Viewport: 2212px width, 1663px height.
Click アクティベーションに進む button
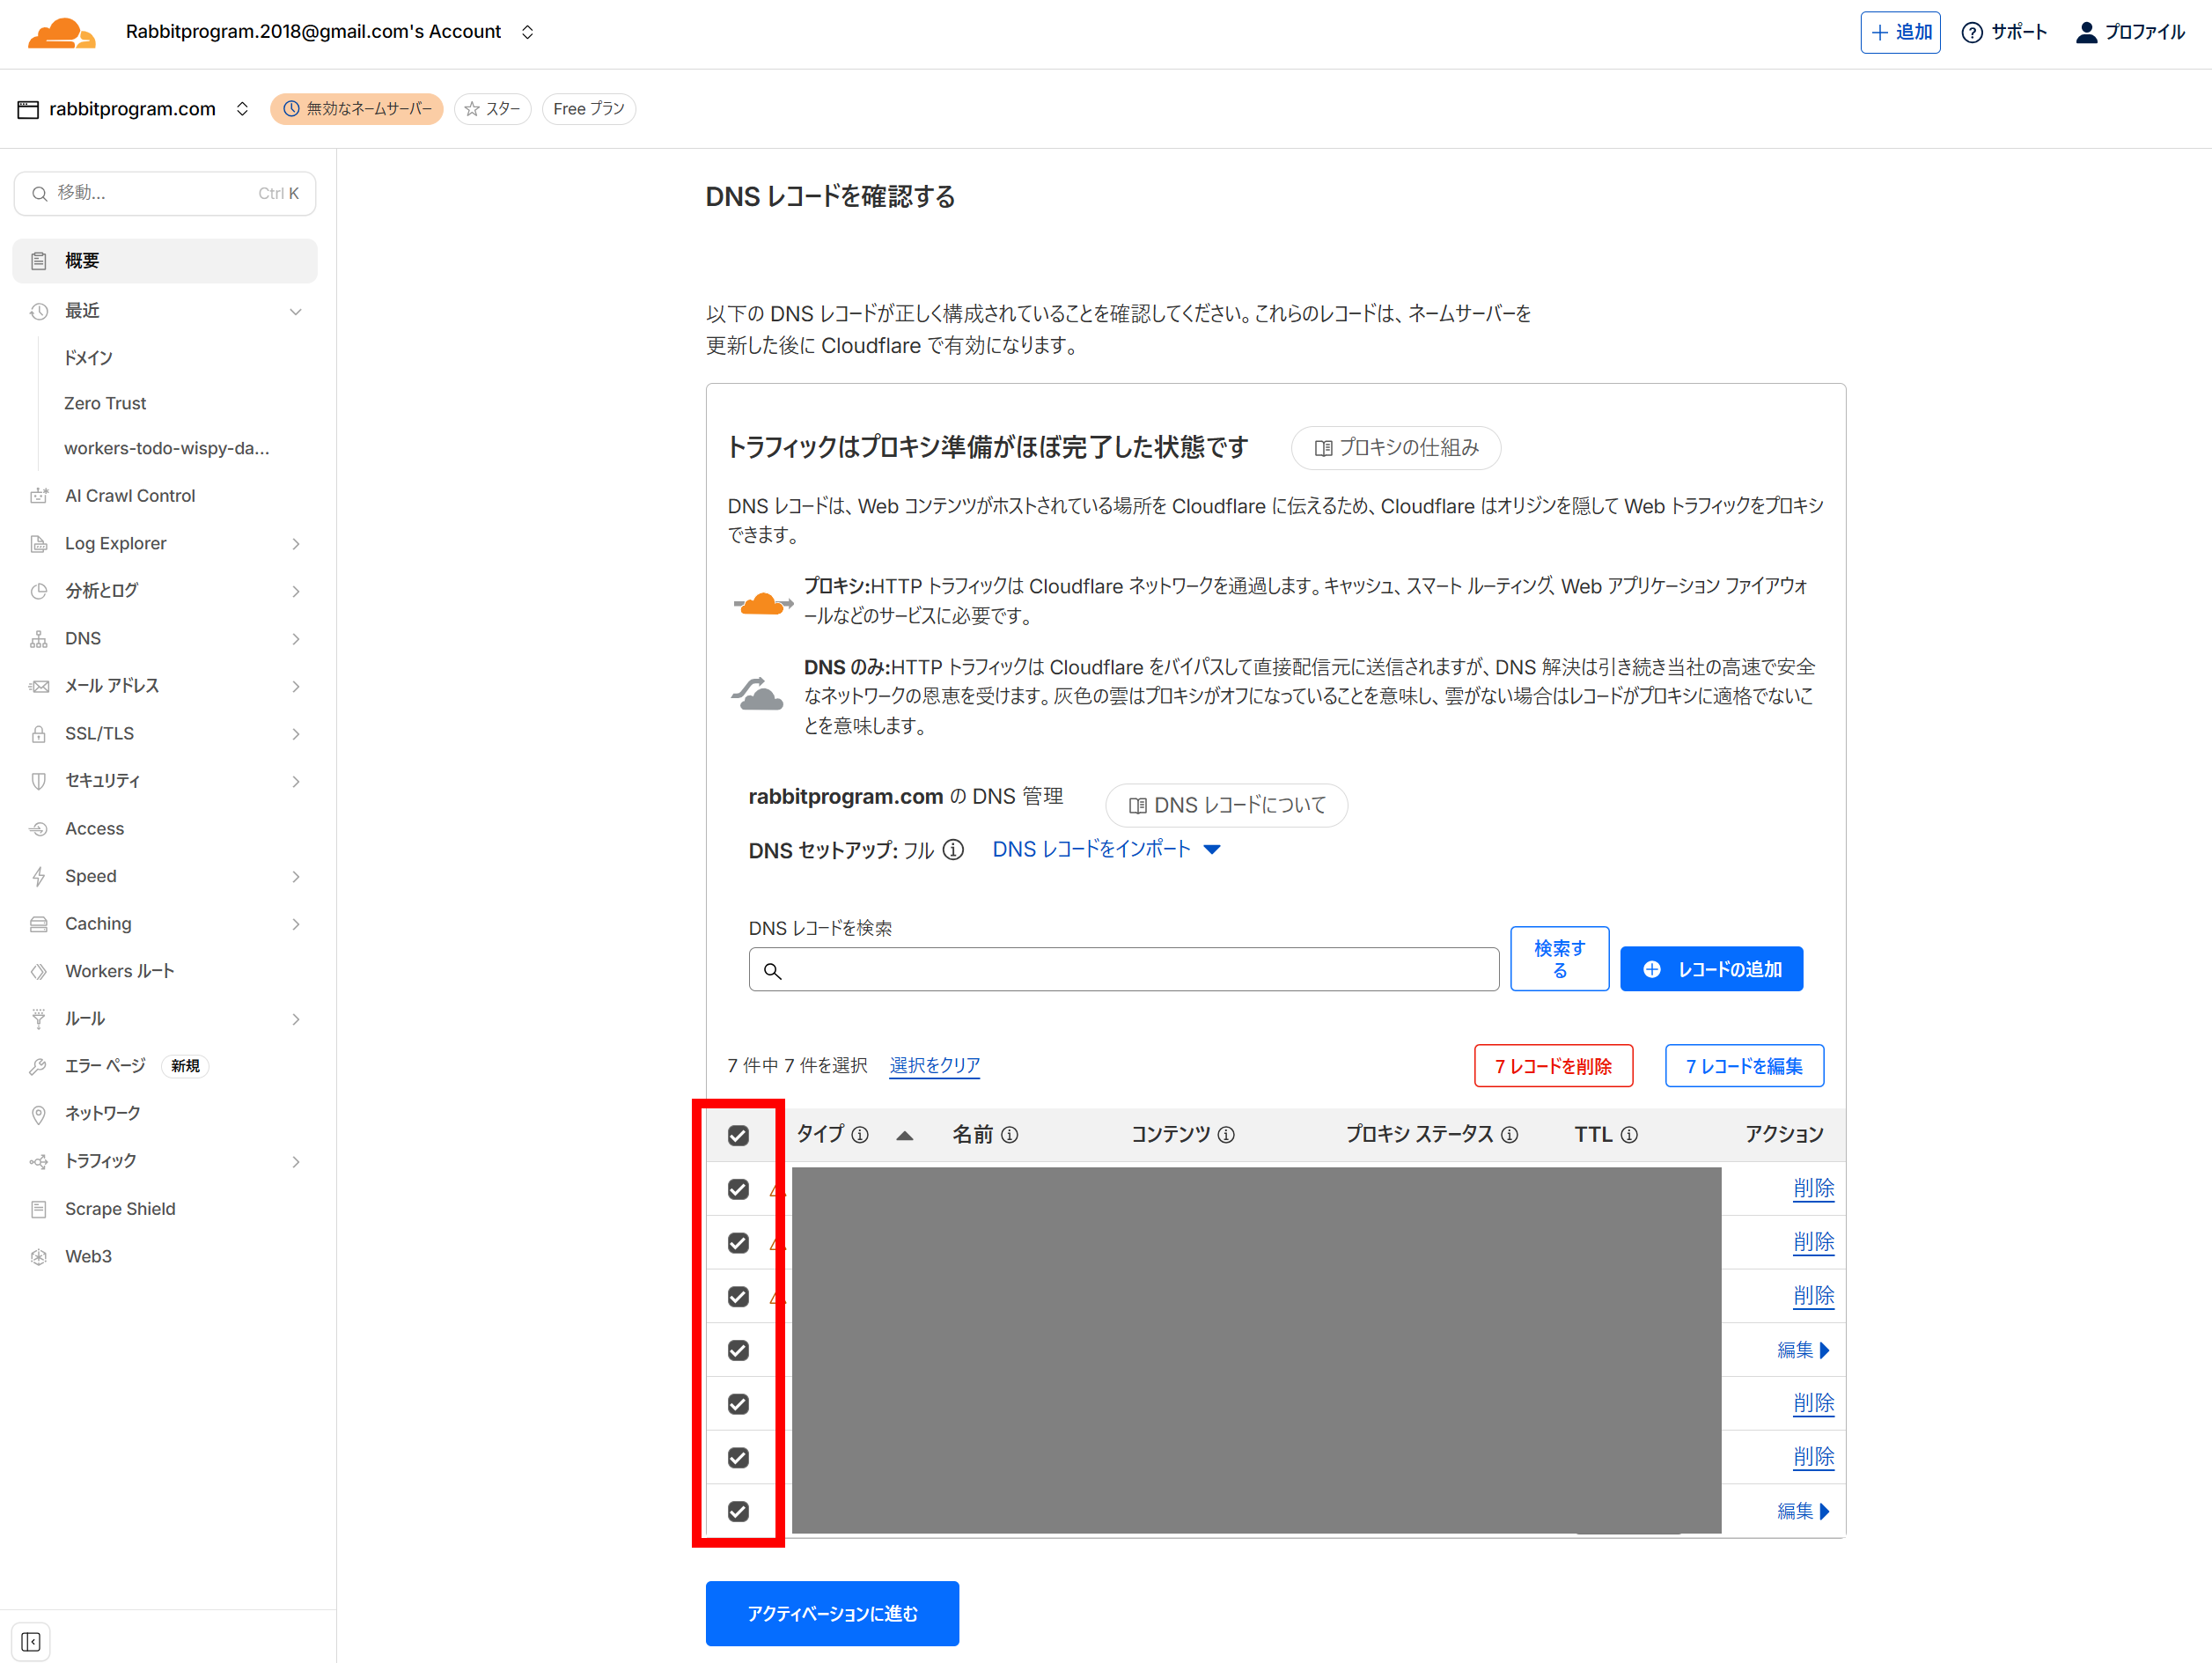[x=832, y=1613]
